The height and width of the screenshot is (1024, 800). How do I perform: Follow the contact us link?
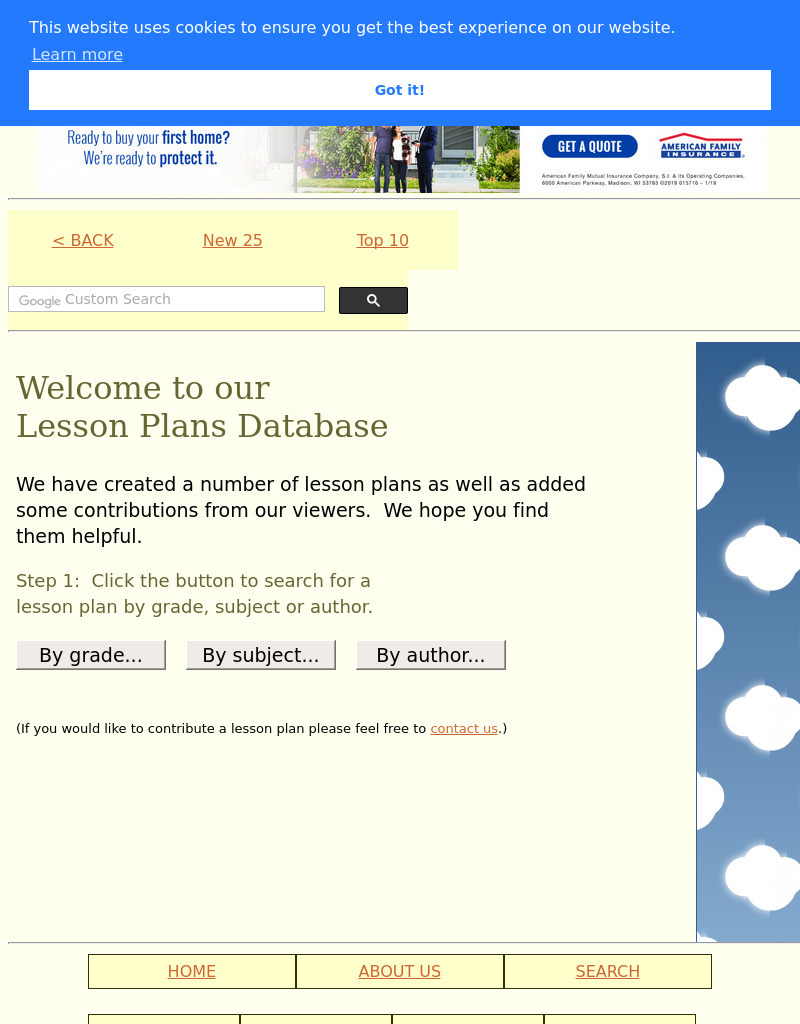point(464,729)
